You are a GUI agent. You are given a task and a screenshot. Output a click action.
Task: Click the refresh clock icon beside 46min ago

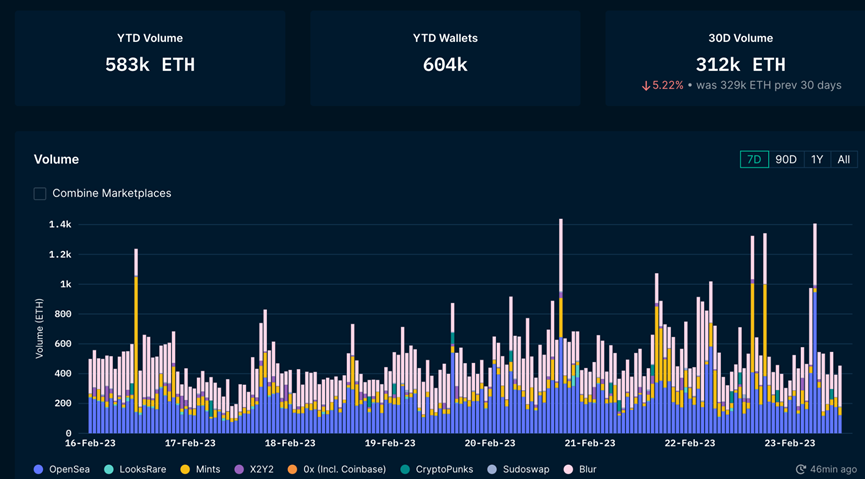click(x=801, y=470)
